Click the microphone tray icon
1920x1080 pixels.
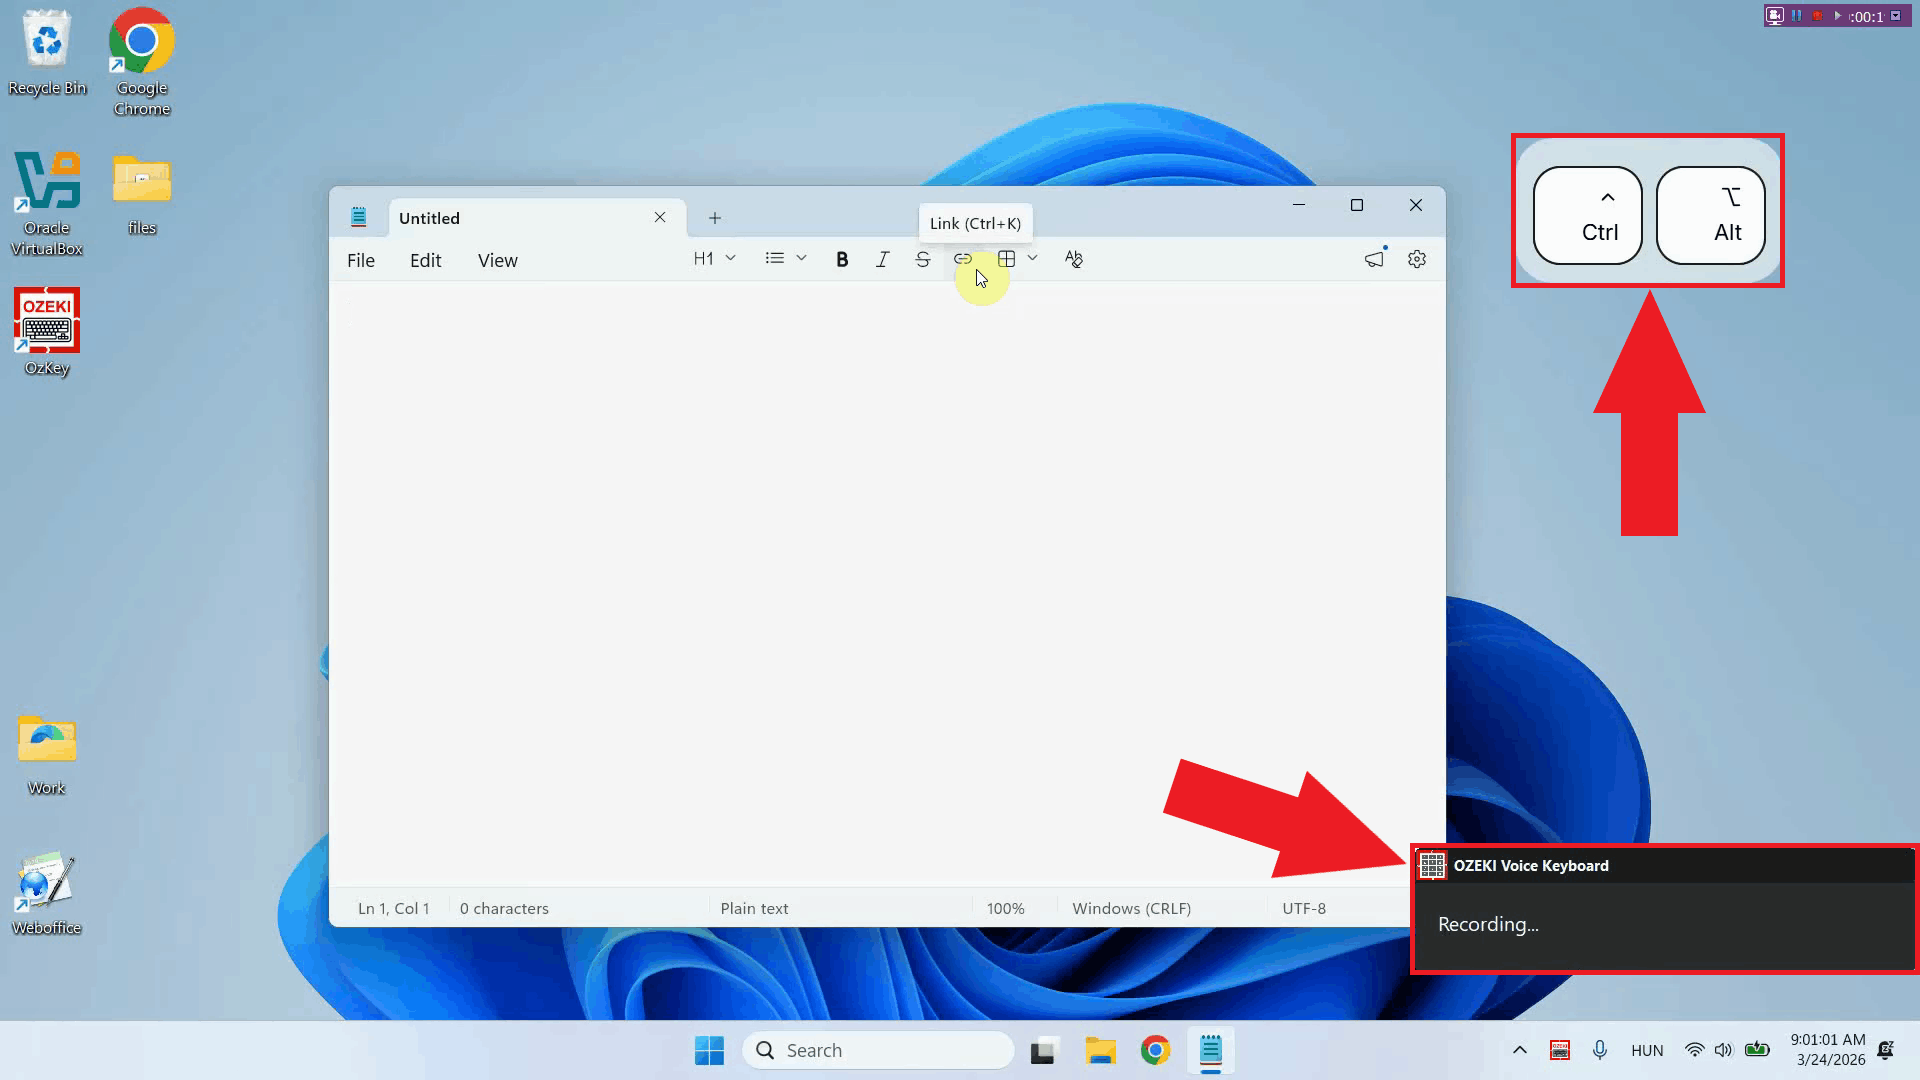[x=1600, y=1050]
